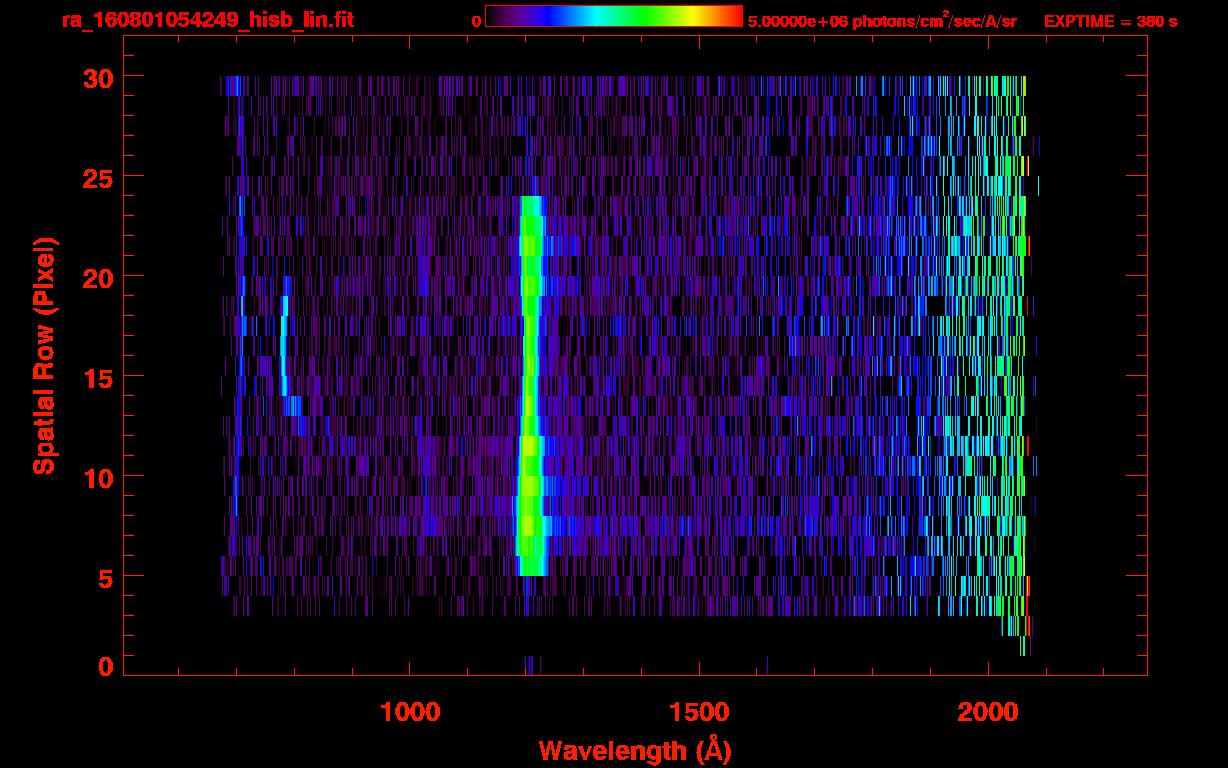Image resolution: width=1228 pixels, height=768 pixels.
Task: Click the rainbow intensity color bar
Action: (614, 16)
